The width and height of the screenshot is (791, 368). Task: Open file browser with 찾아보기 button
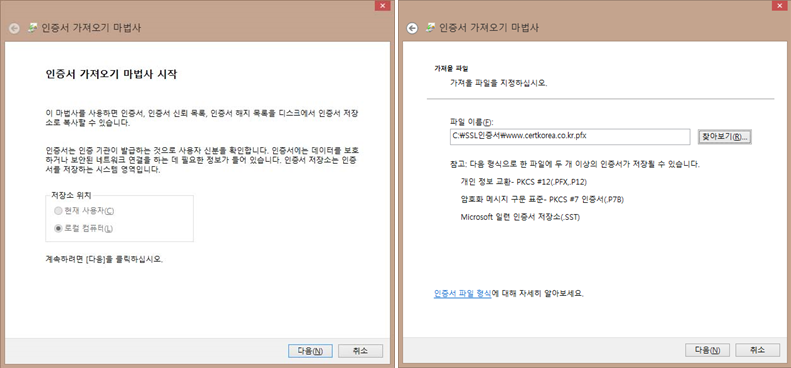[x=724, y=137]
